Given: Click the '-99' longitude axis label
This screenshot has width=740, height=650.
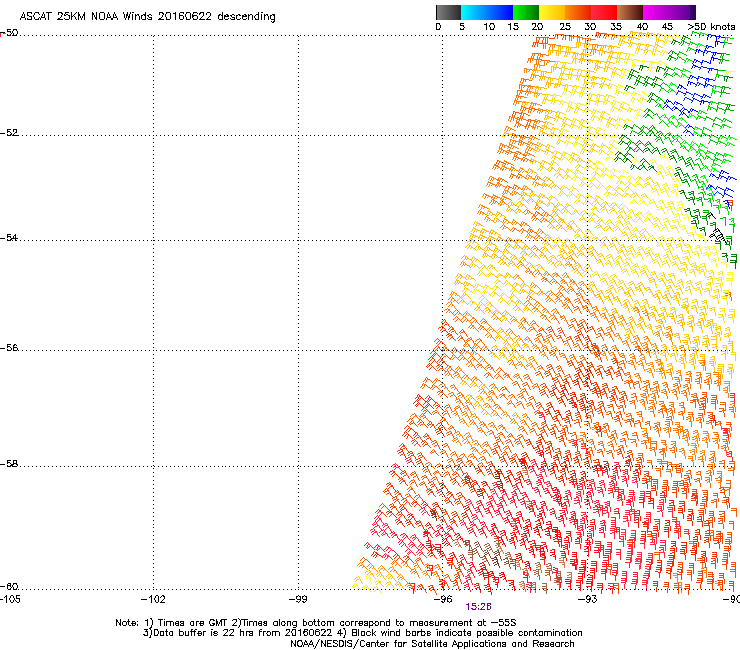Looking at the screenshot, I should click(298, 599).
